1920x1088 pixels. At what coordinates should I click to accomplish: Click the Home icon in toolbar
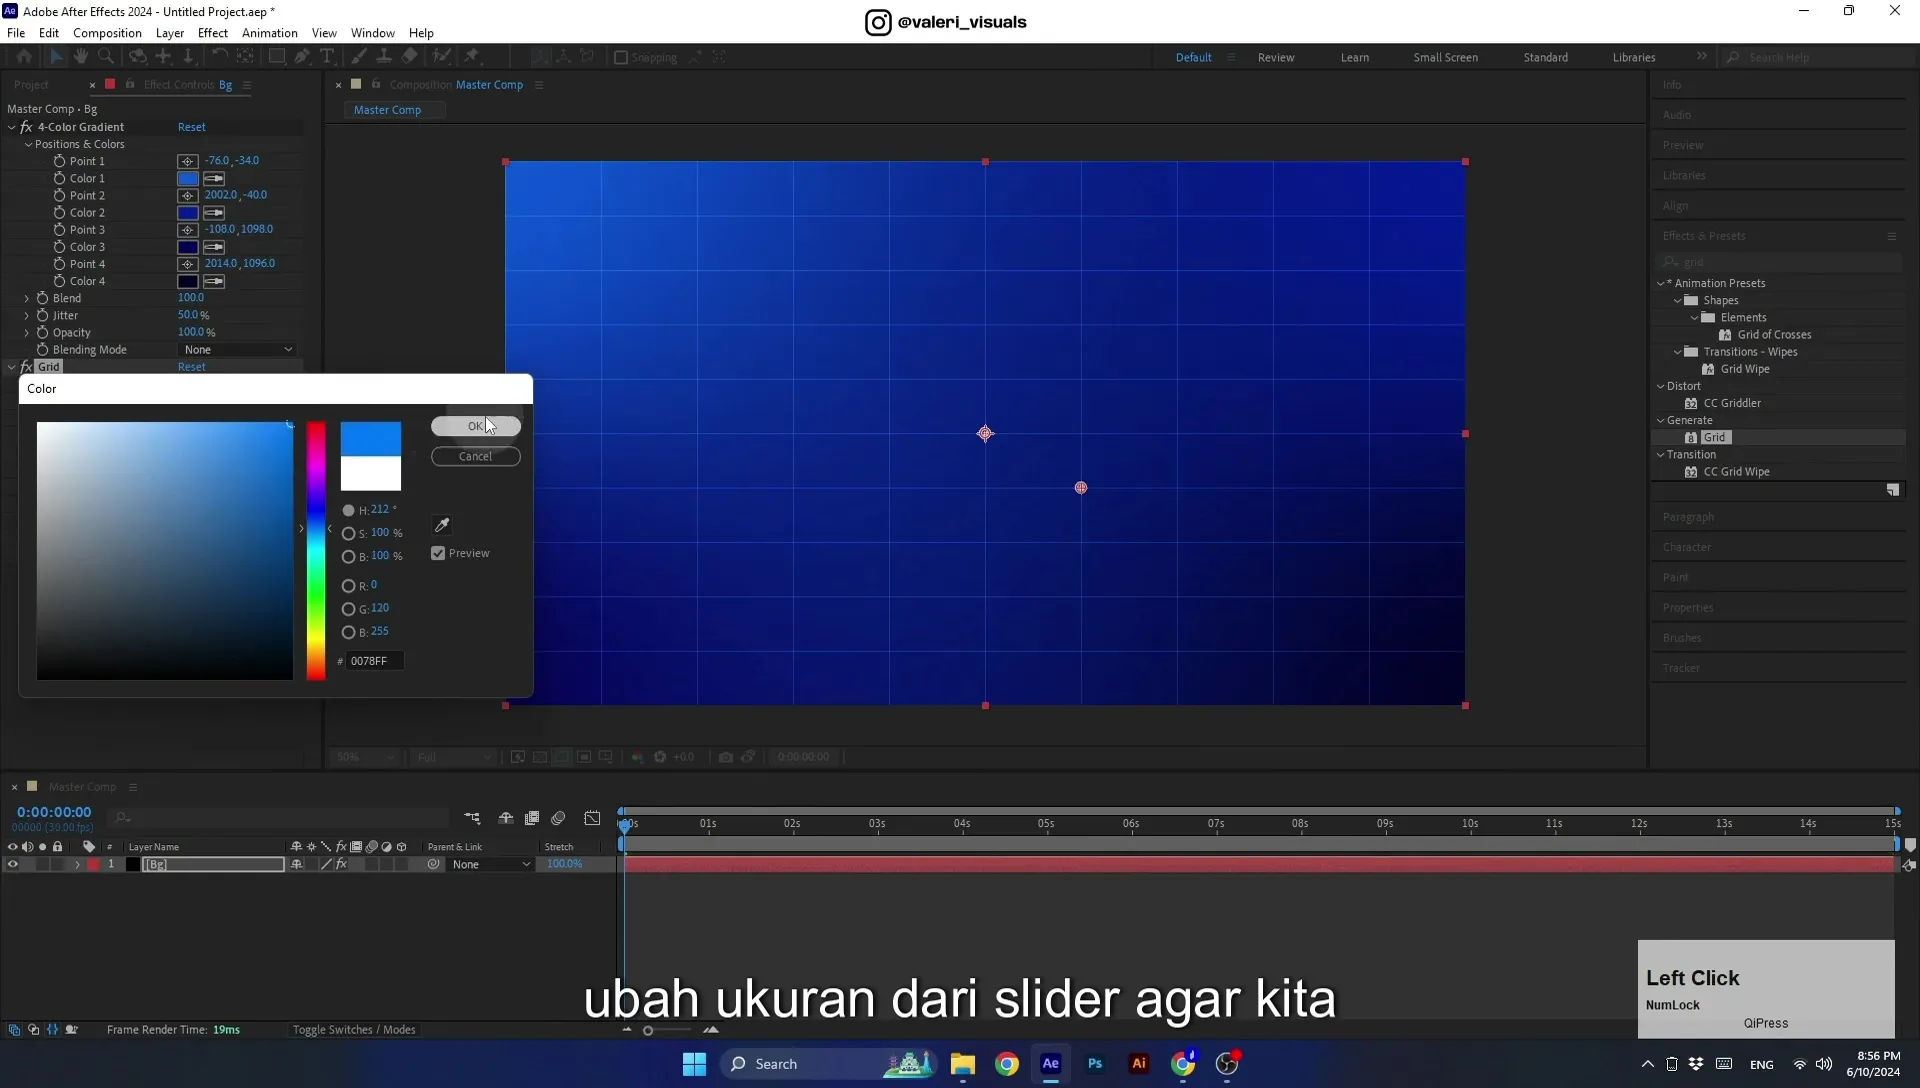[x=24, y=57]
